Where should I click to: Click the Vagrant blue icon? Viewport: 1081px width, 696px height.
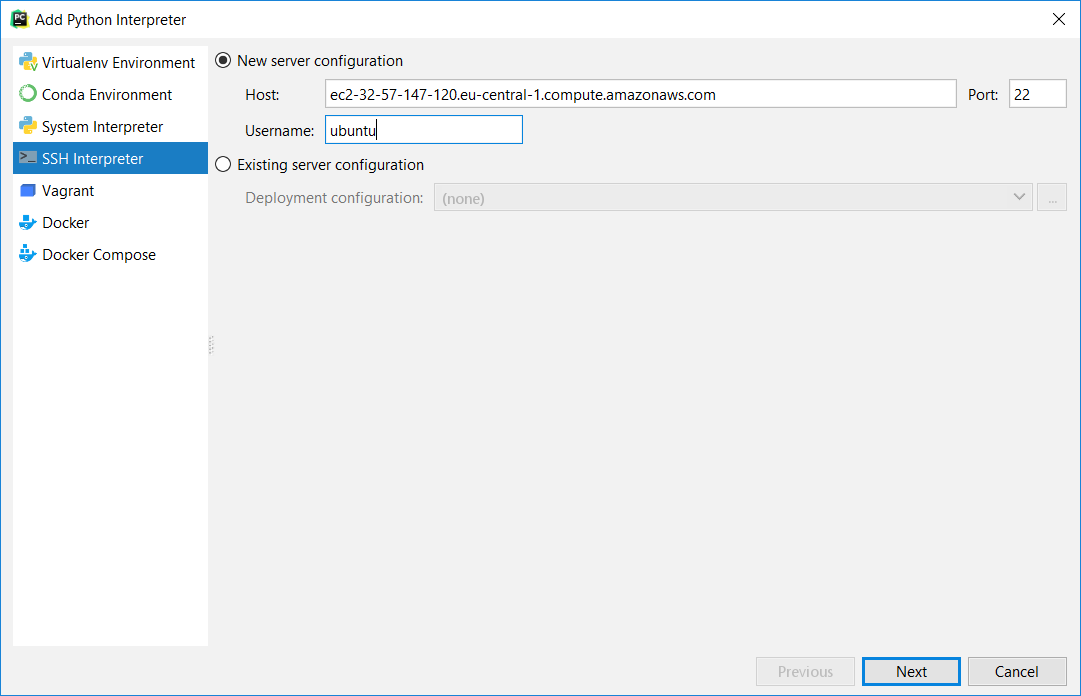(28, 190)
